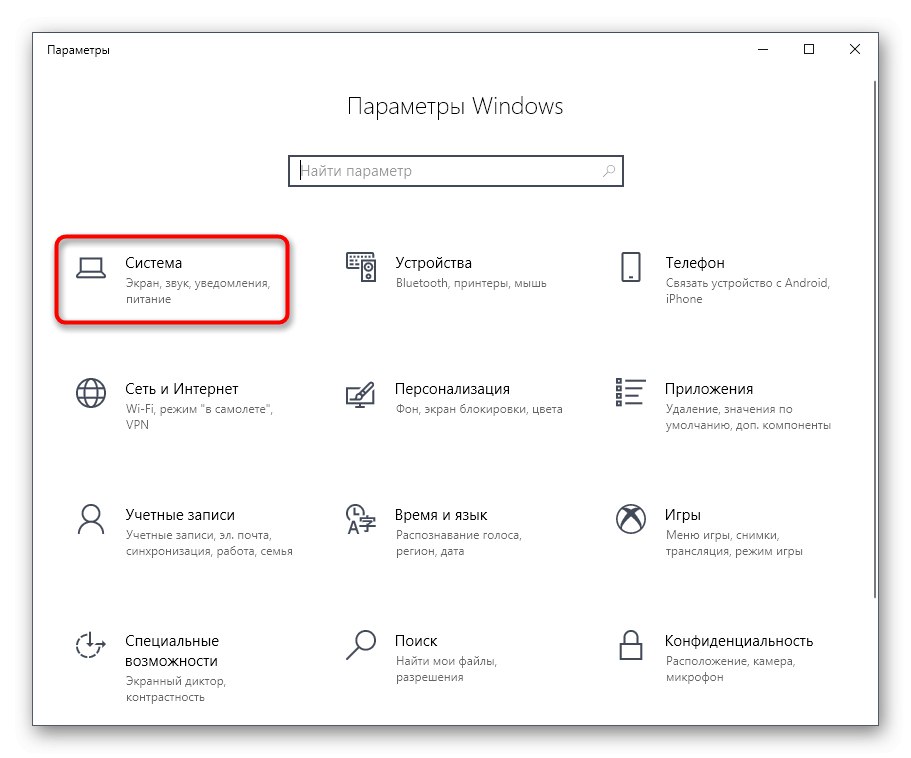Select the Игры Xbox icon

click(630, 519)
